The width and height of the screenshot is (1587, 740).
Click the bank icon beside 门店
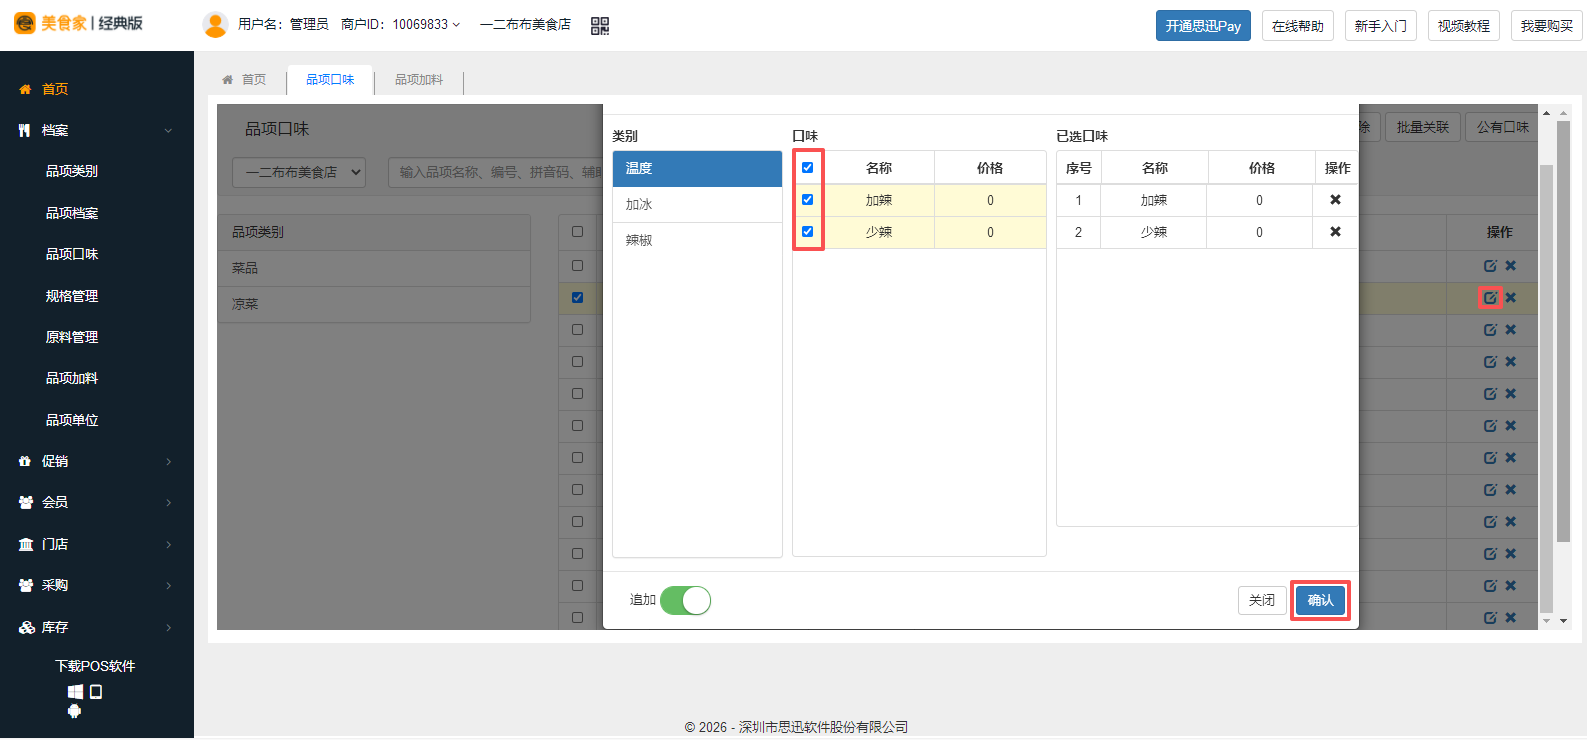[x=26, y=544]
